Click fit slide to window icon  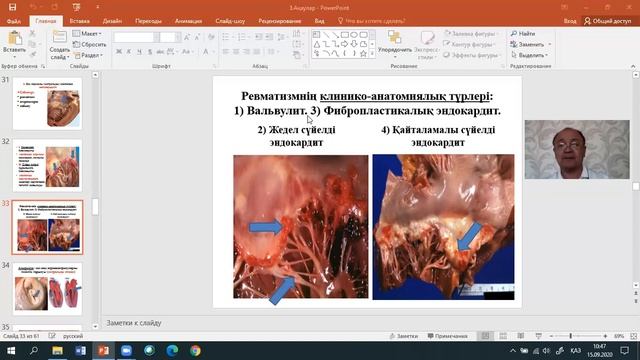point(633,336)
